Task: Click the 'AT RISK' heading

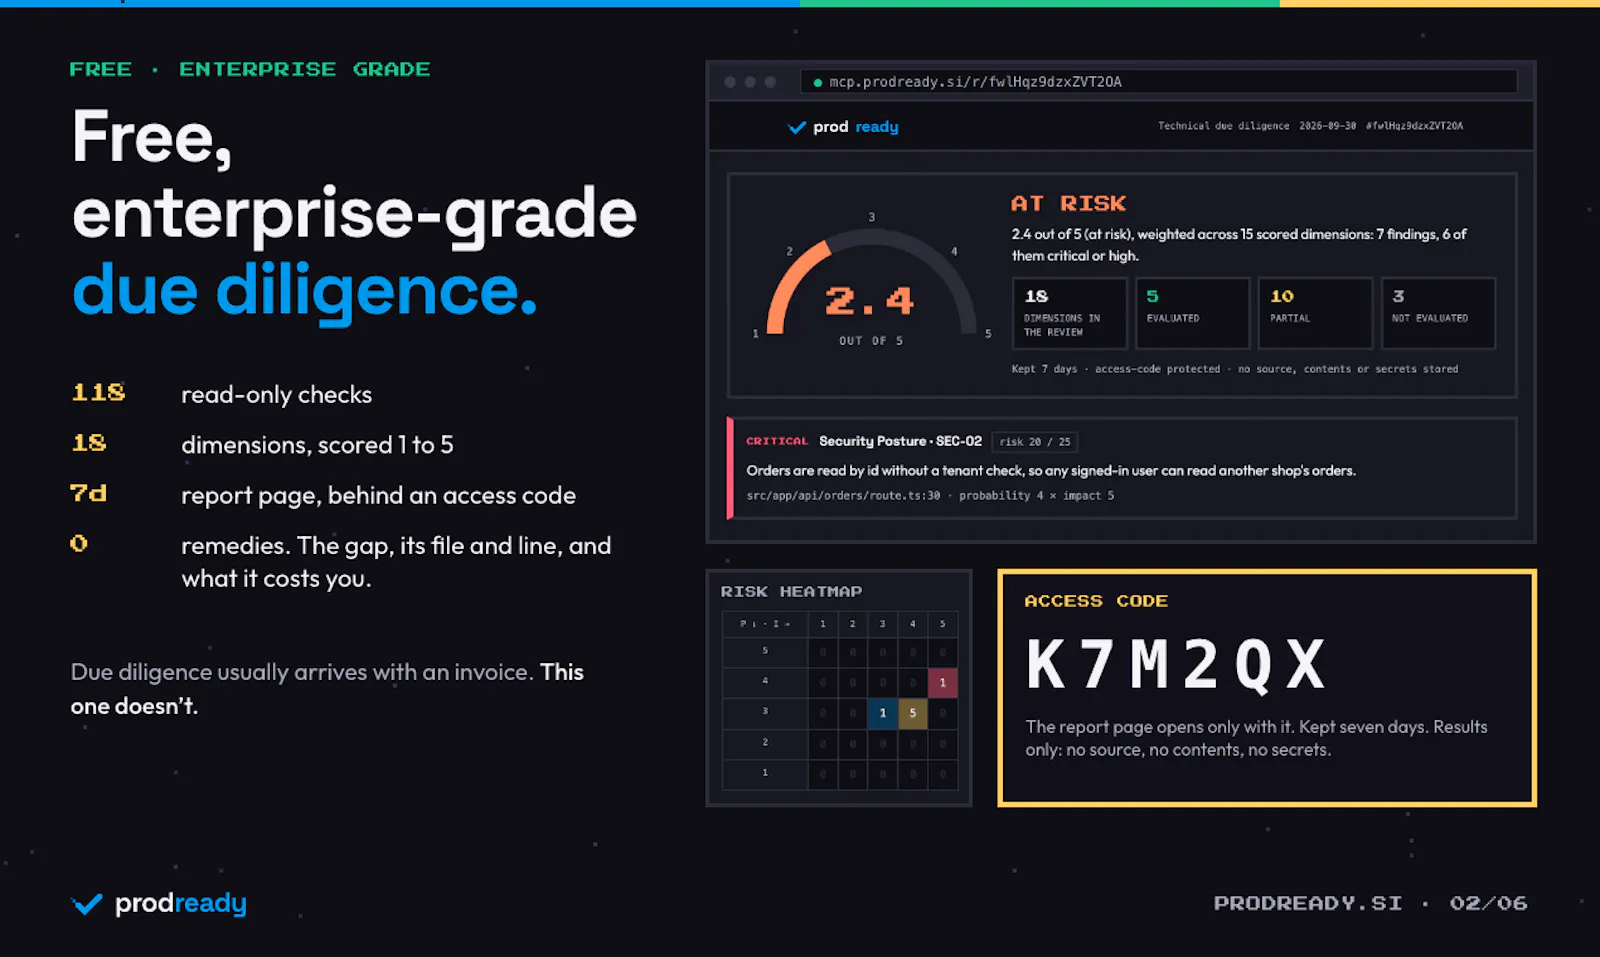Action: coord(1068,204)
